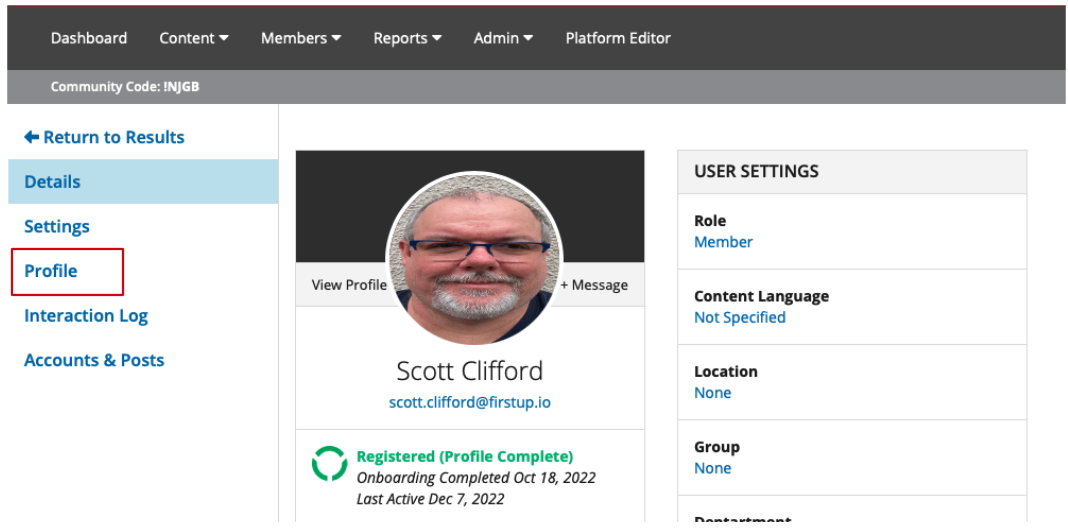Edit Content Language Not Specified value
Image resolution: width=1068 pixels, height=532 pixels.
click(x=740, y=317)
